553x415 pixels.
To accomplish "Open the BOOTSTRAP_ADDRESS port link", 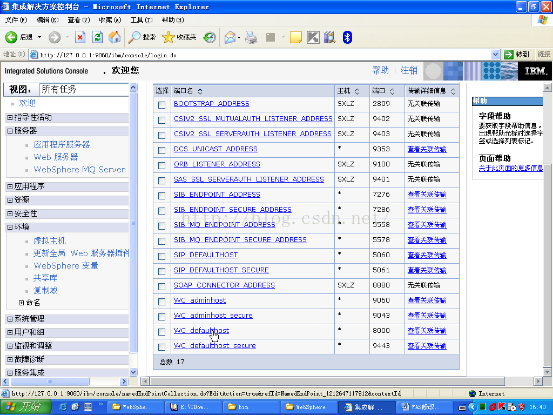I will [x=211, y=104].
